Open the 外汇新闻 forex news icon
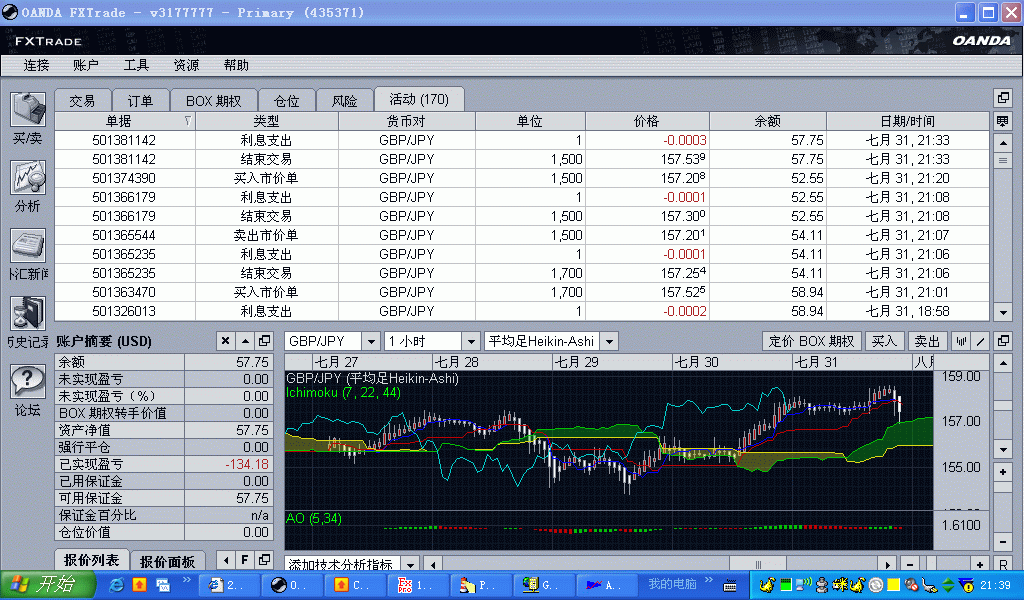The height and width of the screenshot is (600, 1024). (x=27, y=247)
